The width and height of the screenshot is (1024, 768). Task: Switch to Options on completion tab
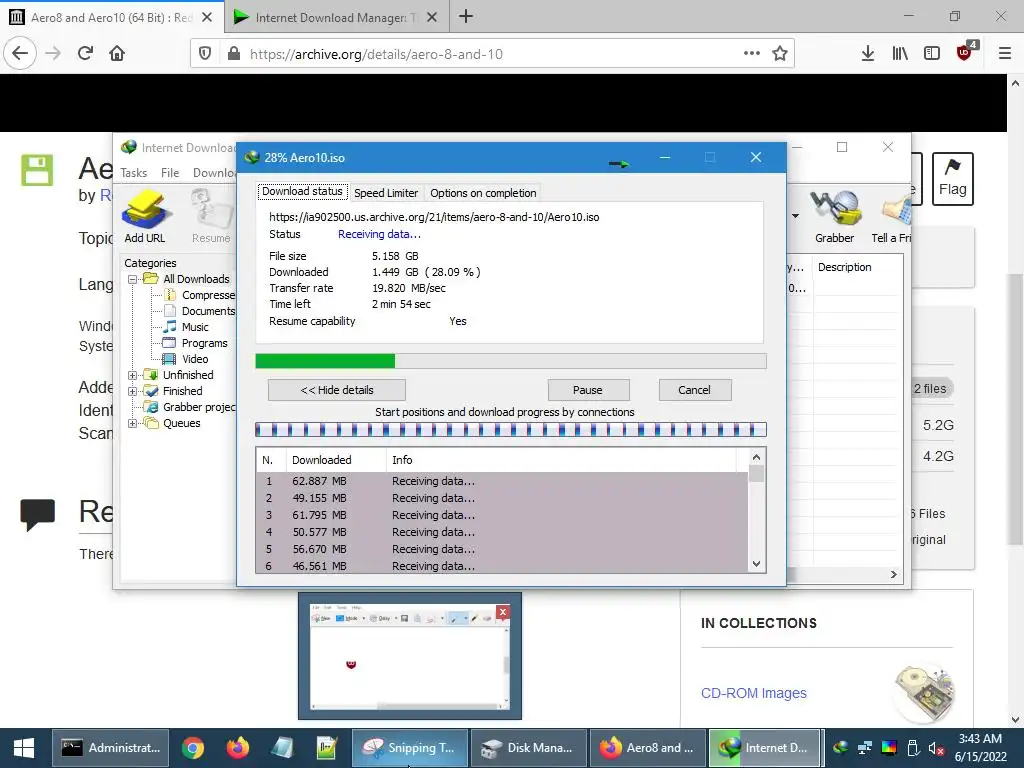click(x=483, y=193)
